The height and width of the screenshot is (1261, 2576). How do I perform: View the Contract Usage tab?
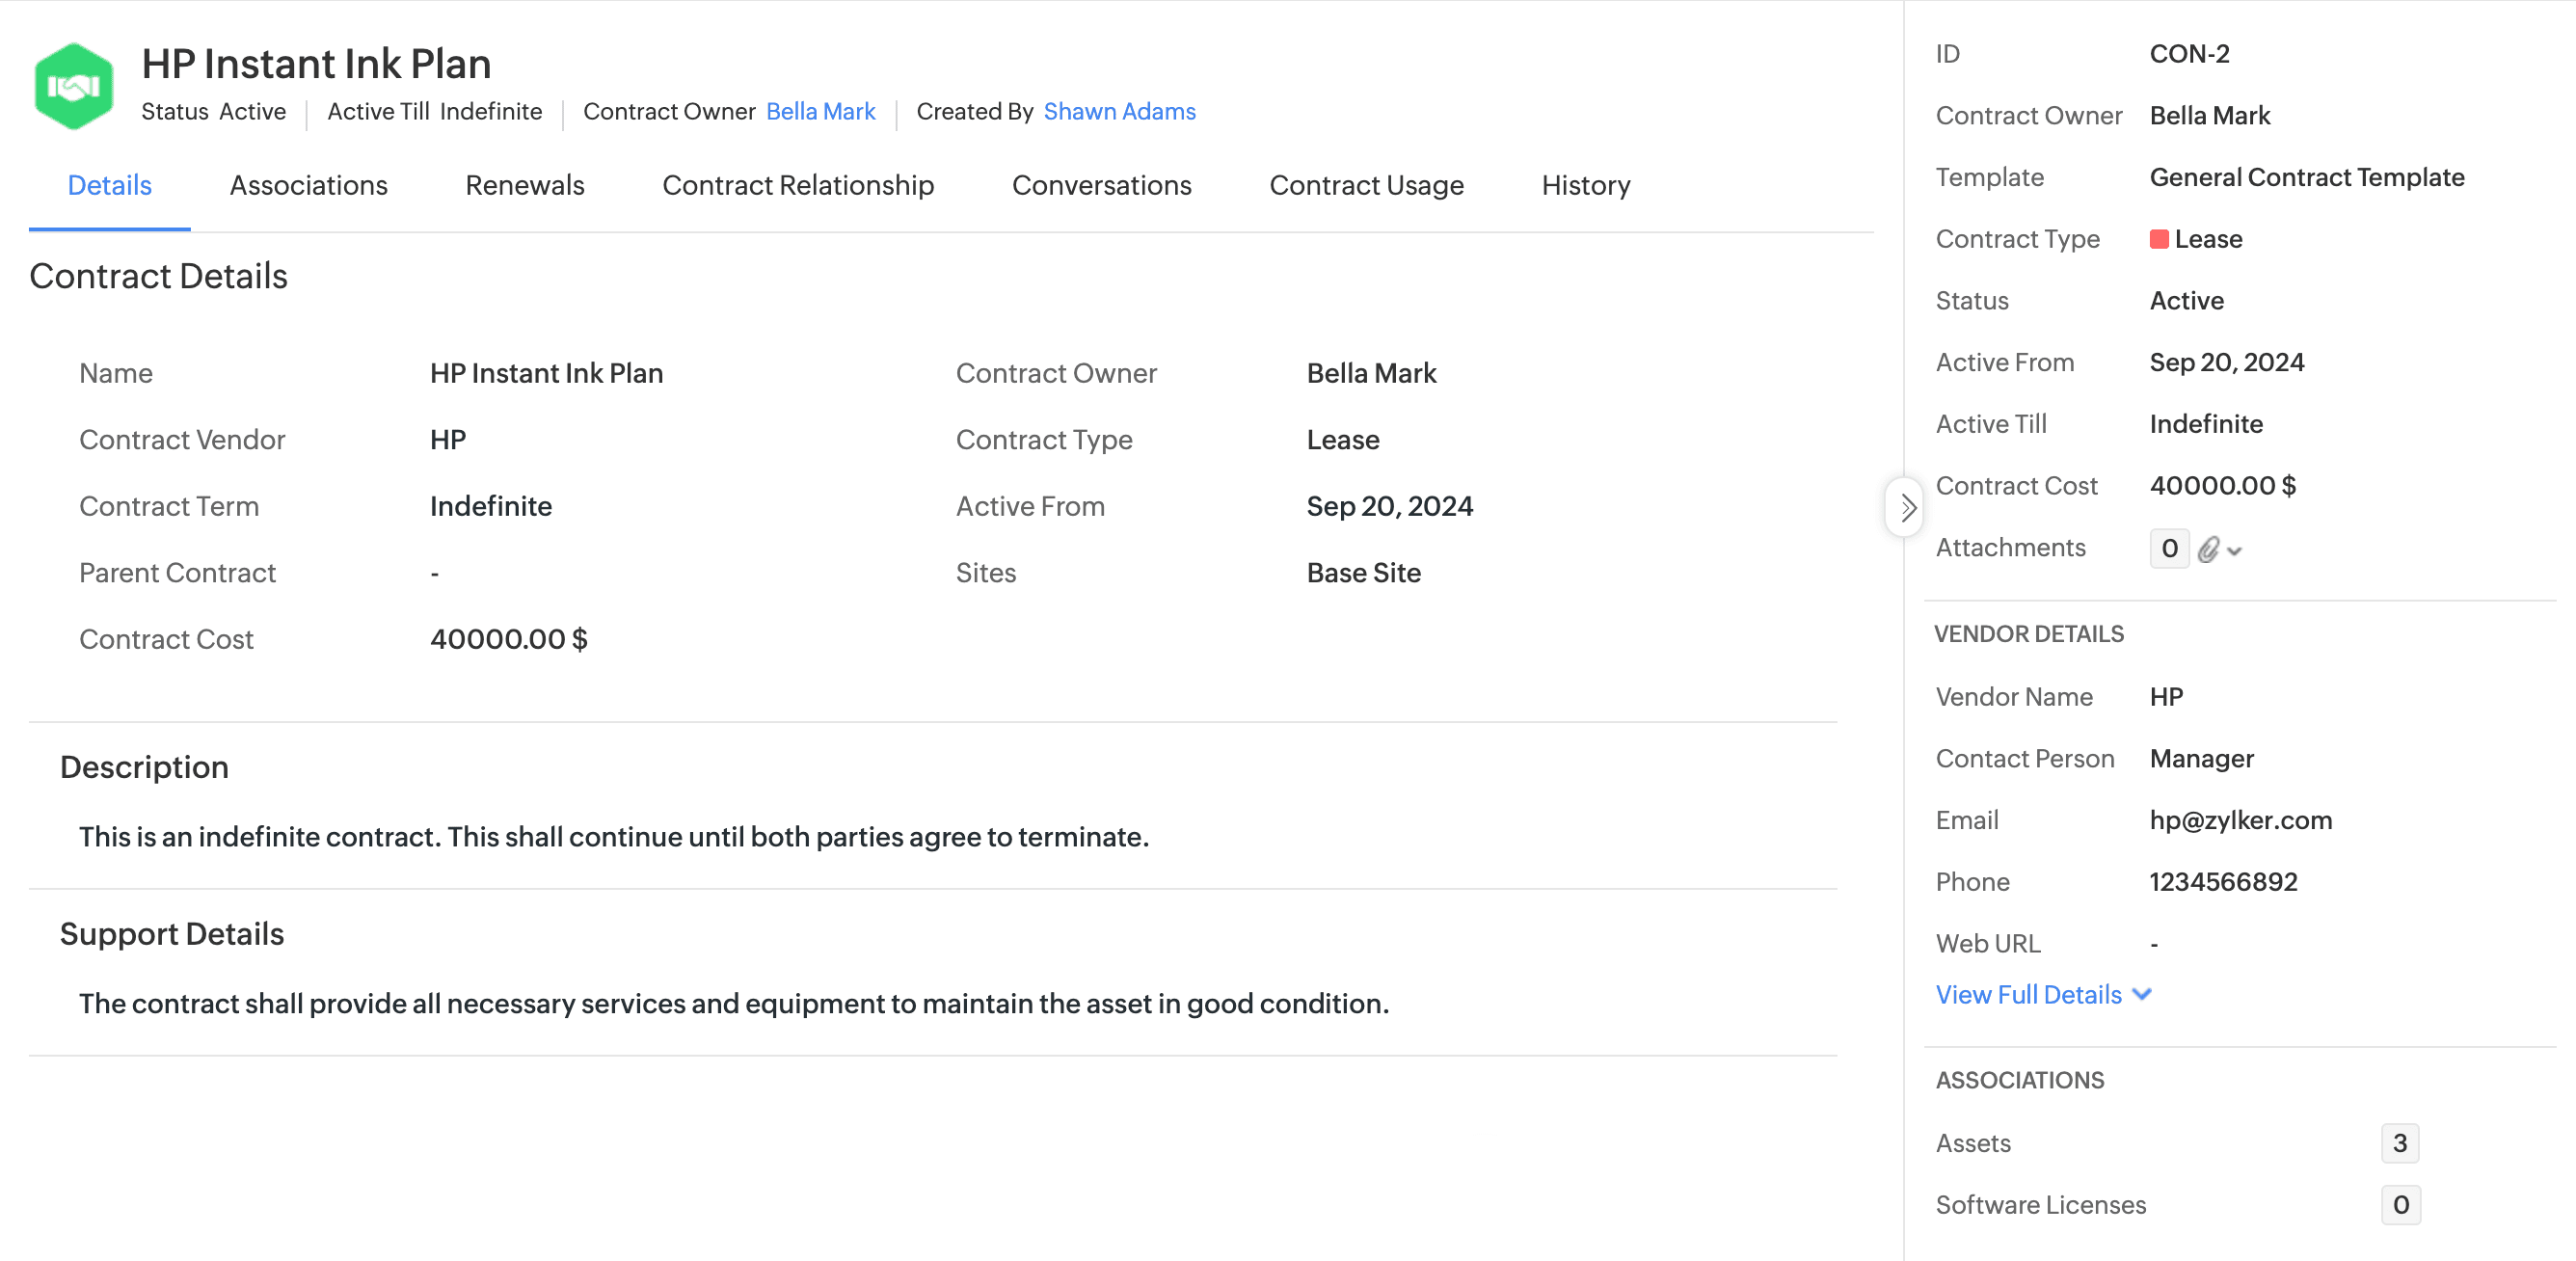[x=1366, y=185]
